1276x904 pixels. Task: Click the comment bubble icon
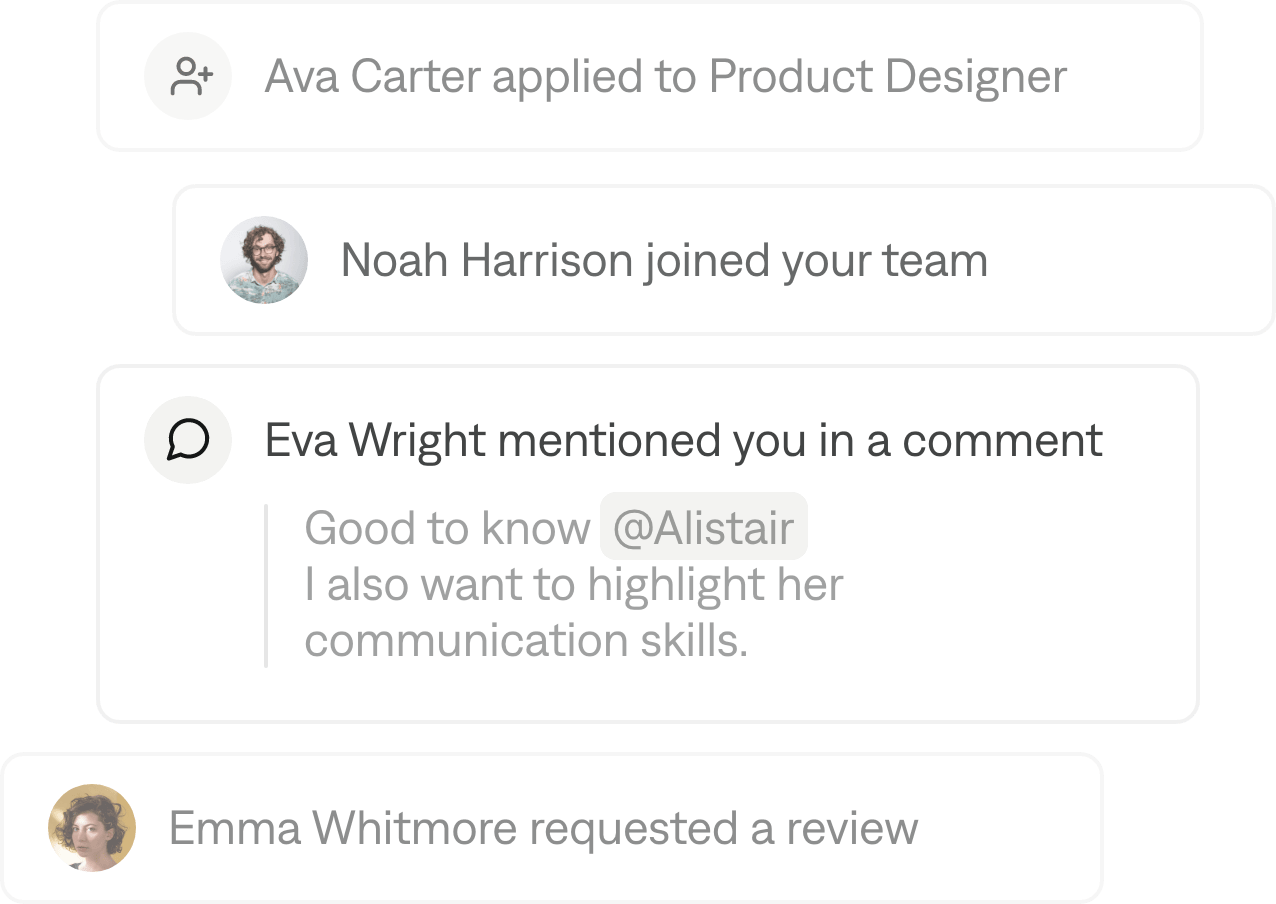[188, 440]
